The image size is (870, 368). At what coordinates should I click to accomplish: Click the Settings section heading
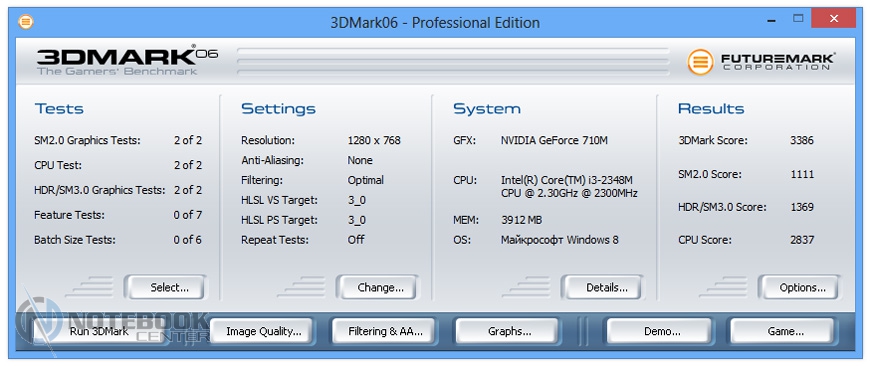(278, 109)
